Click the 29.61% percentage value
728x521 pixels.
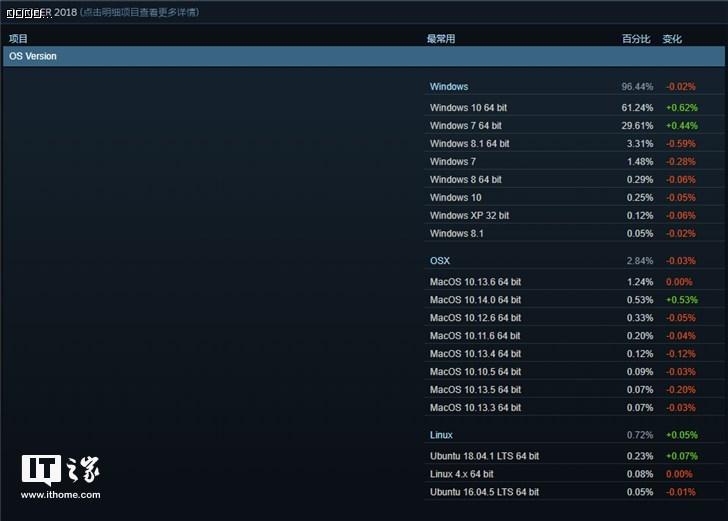click(637, 125)
